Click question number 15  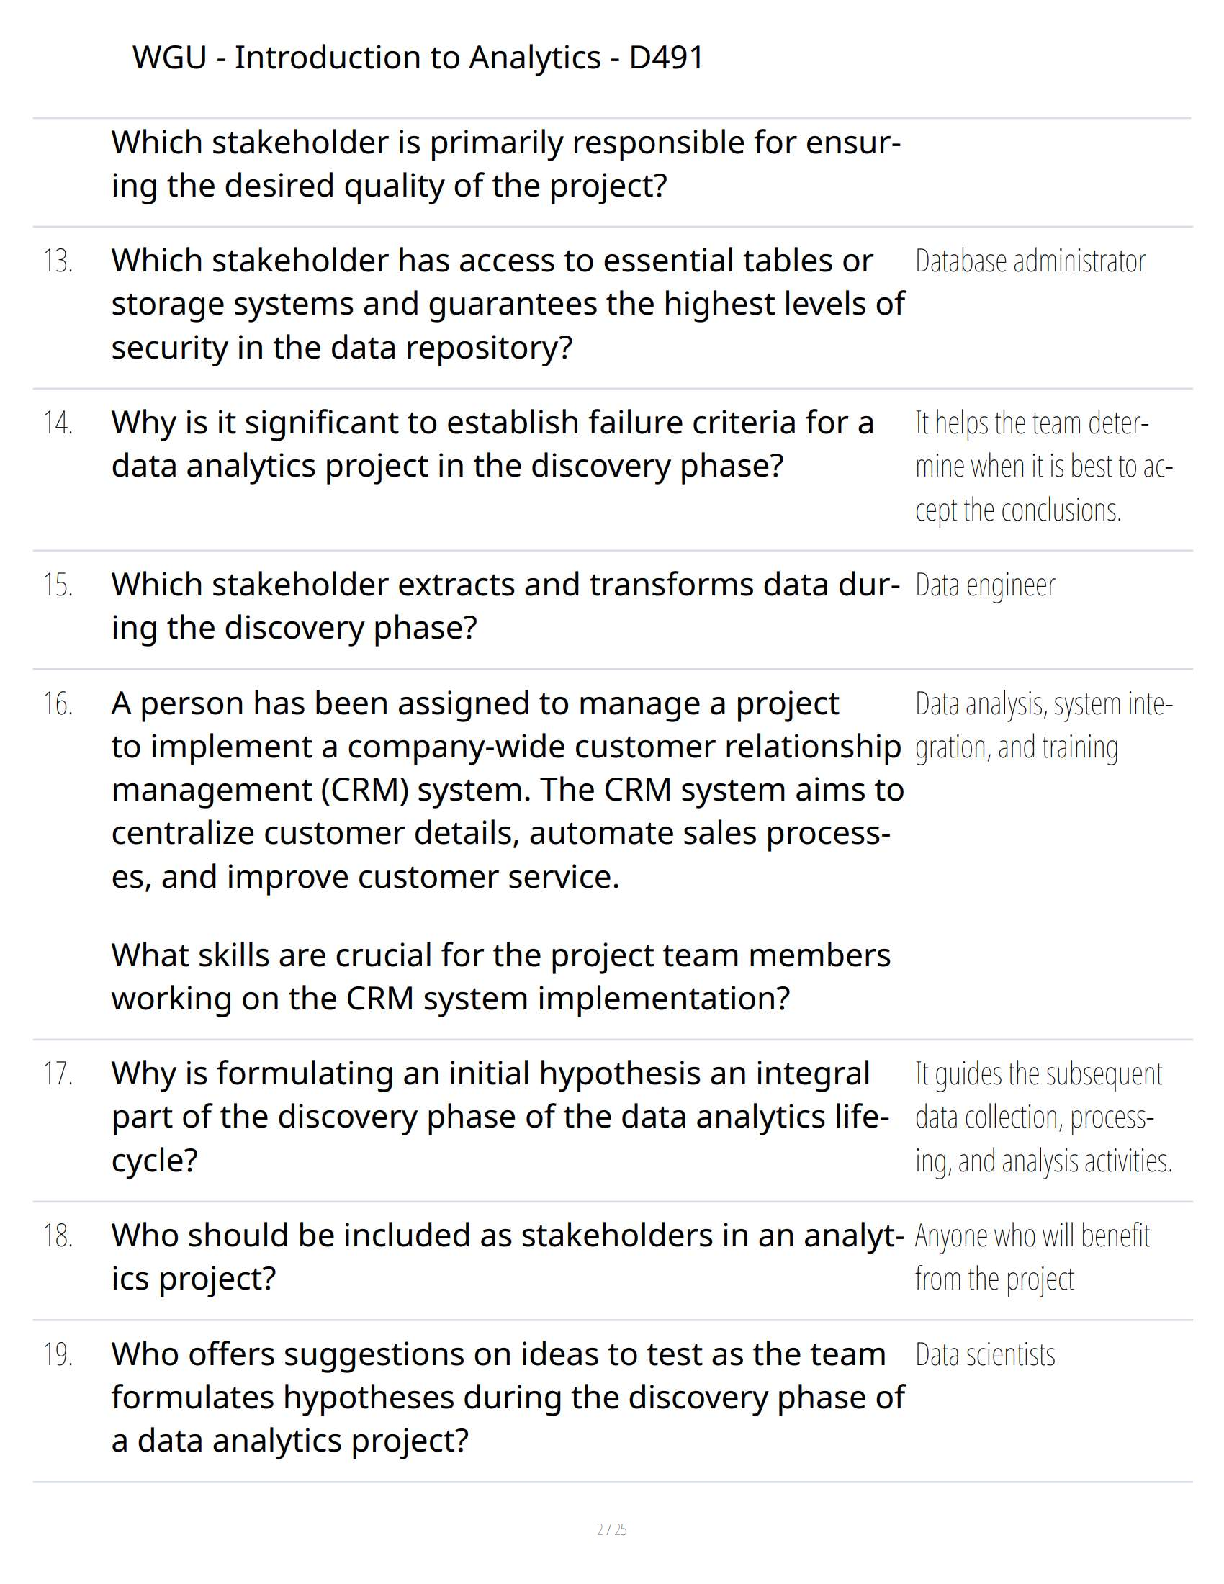(x=58, y=585)
